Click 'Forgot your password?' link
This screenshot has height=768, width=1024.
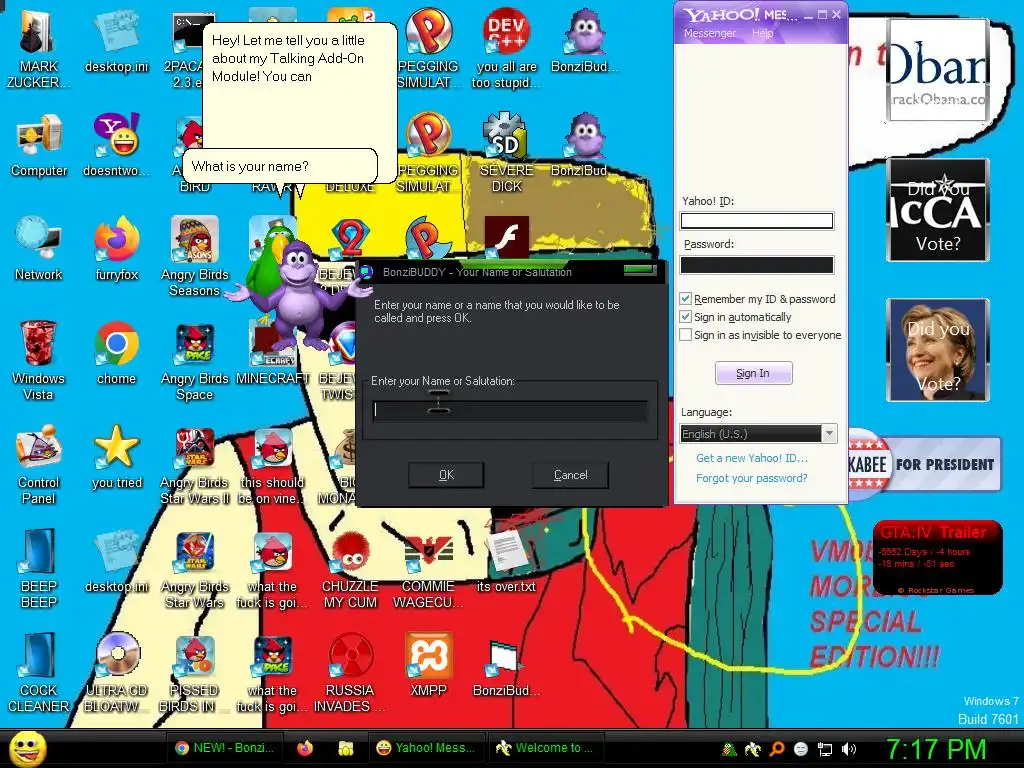752,478
